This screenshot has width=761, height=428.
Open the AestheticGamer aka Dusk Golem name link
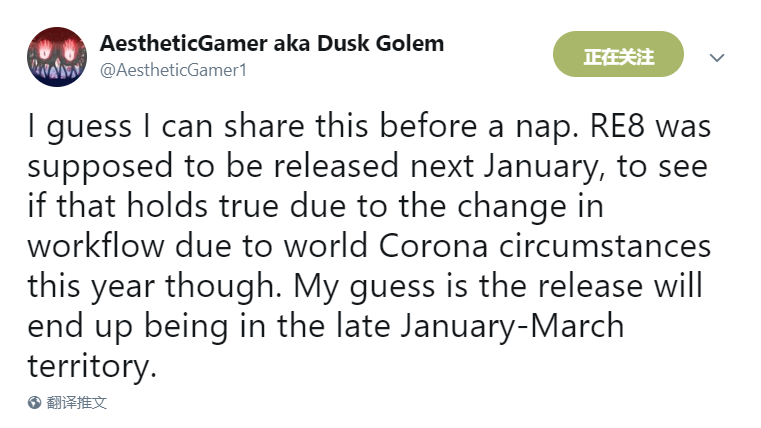[x=272, y=43]
